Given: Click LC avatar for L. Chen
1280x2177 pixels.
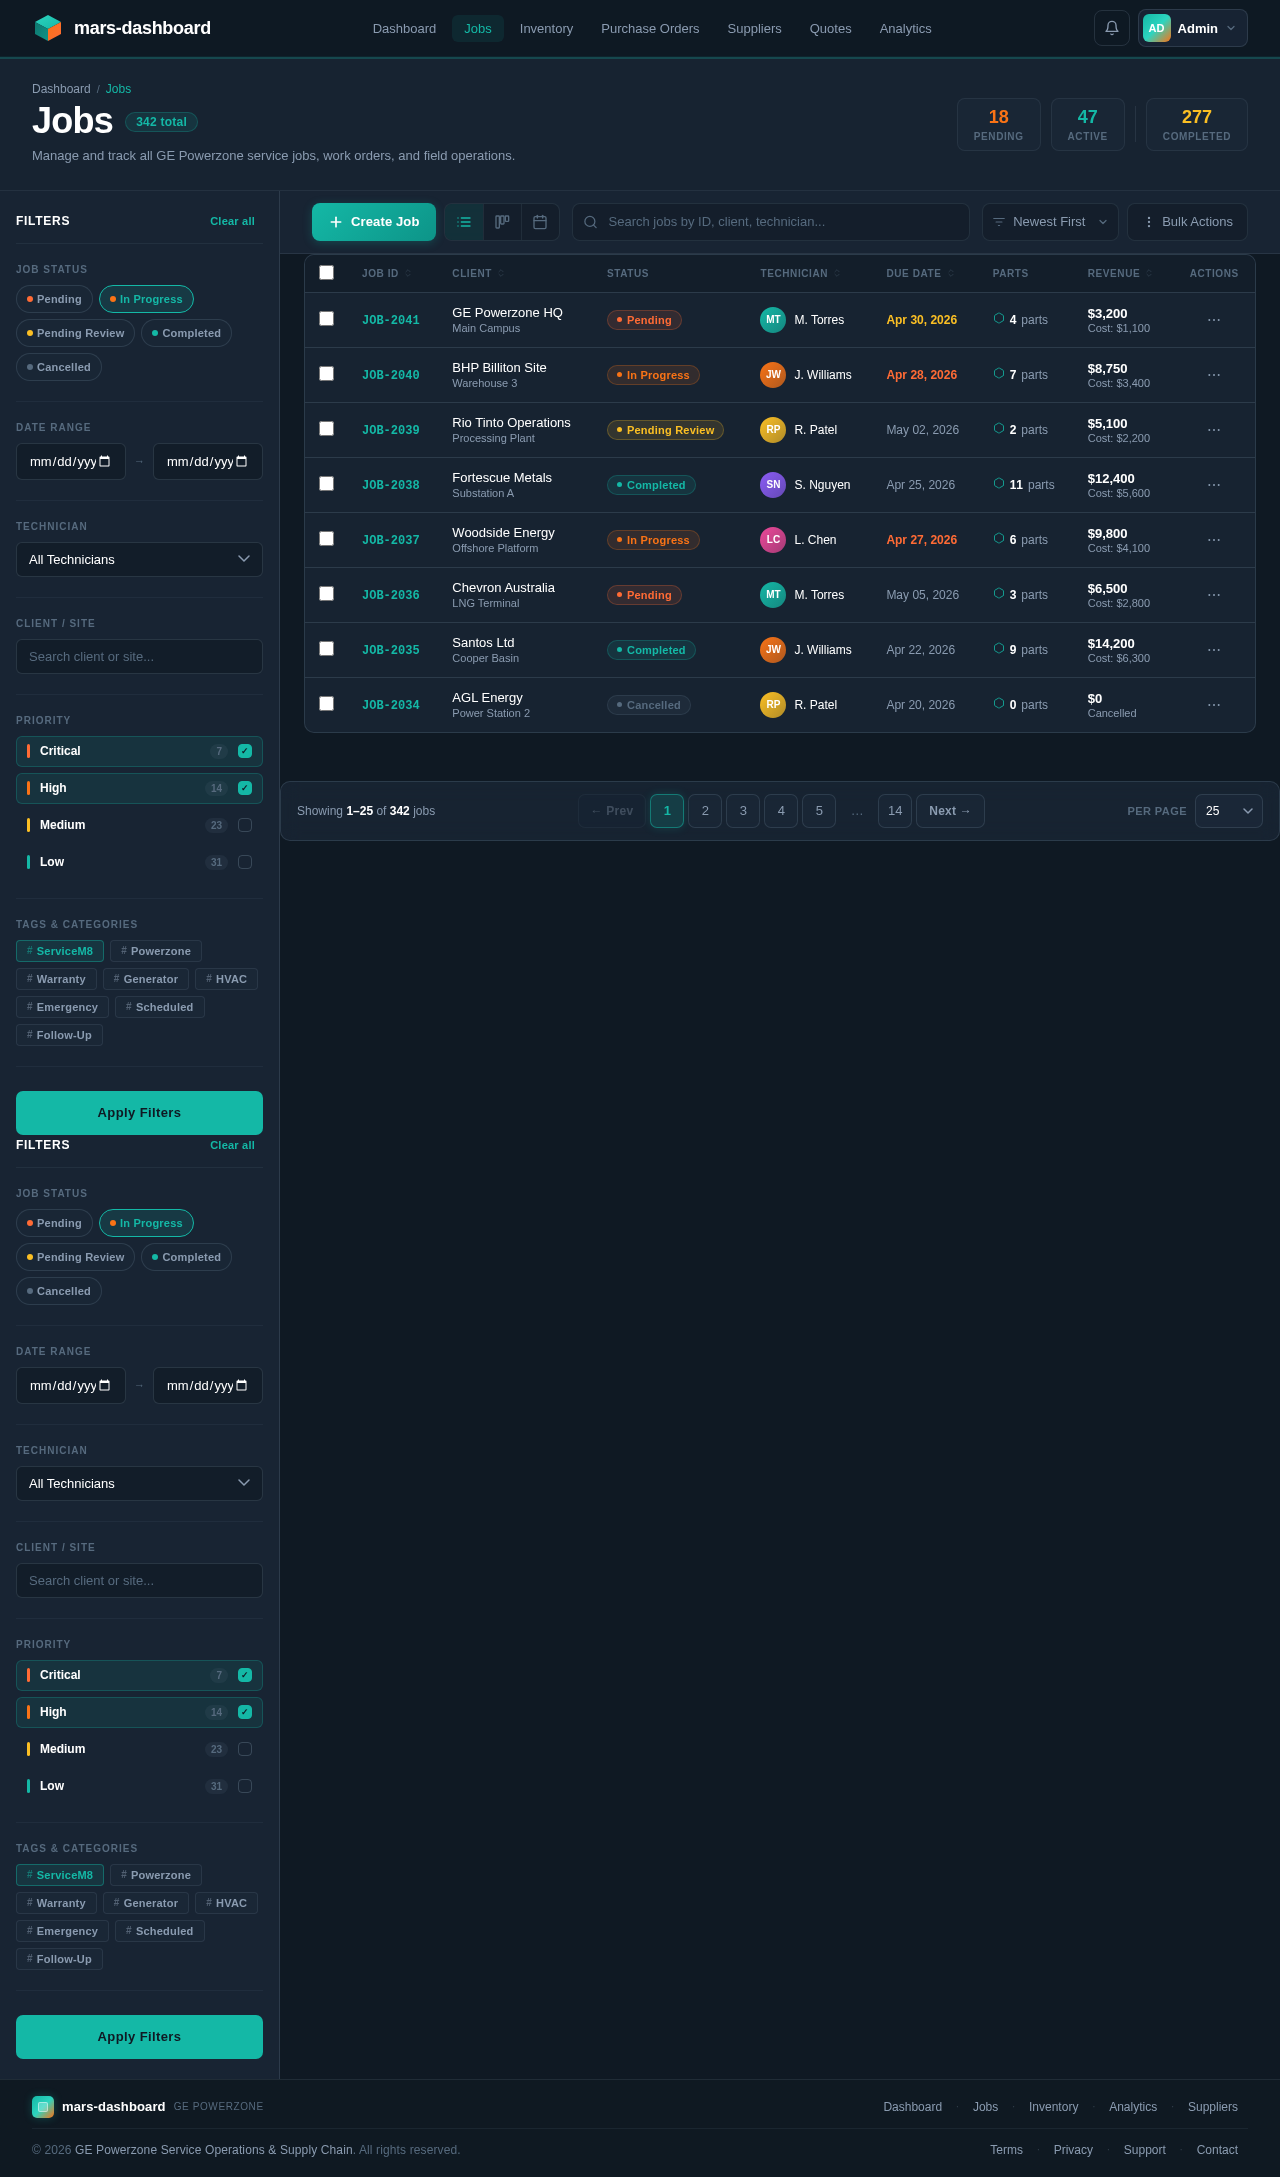Looking at the screenshot, I should coord(773,540).
